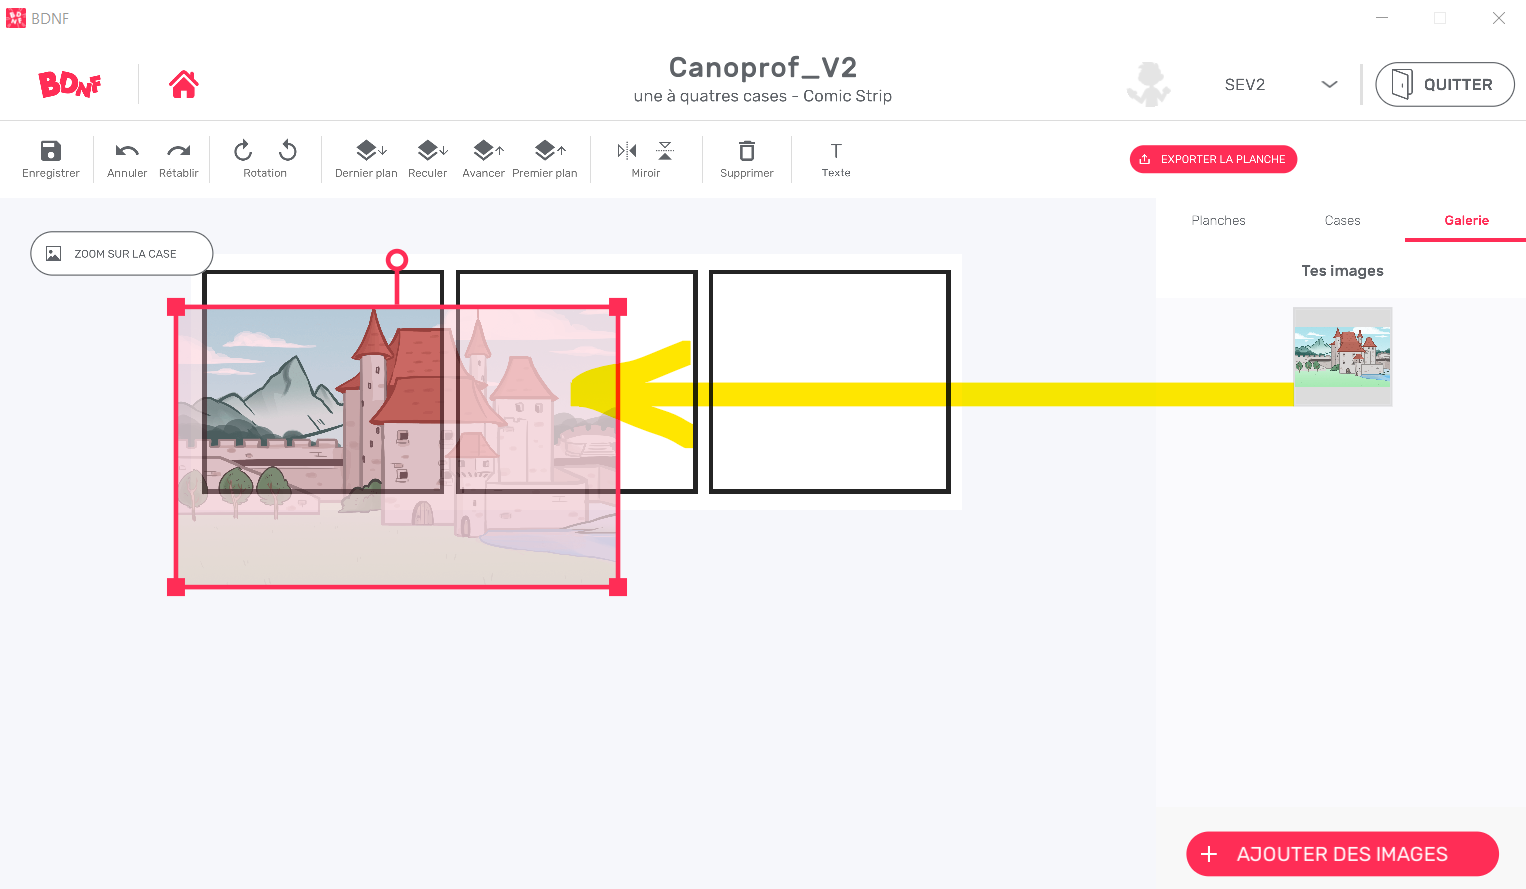The width and height of the screenshot is (1526, 889).
Task: Select the castle thumbnail in gallery
Action: point(1342,357)
